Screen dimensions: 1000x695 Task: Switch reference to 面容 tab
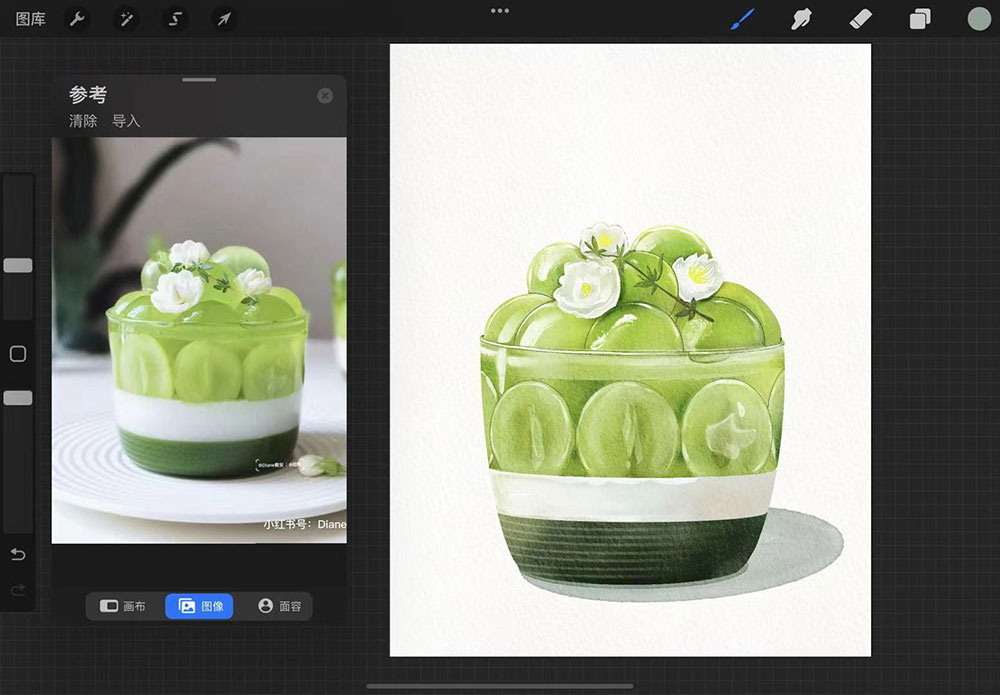click(279, 606)
